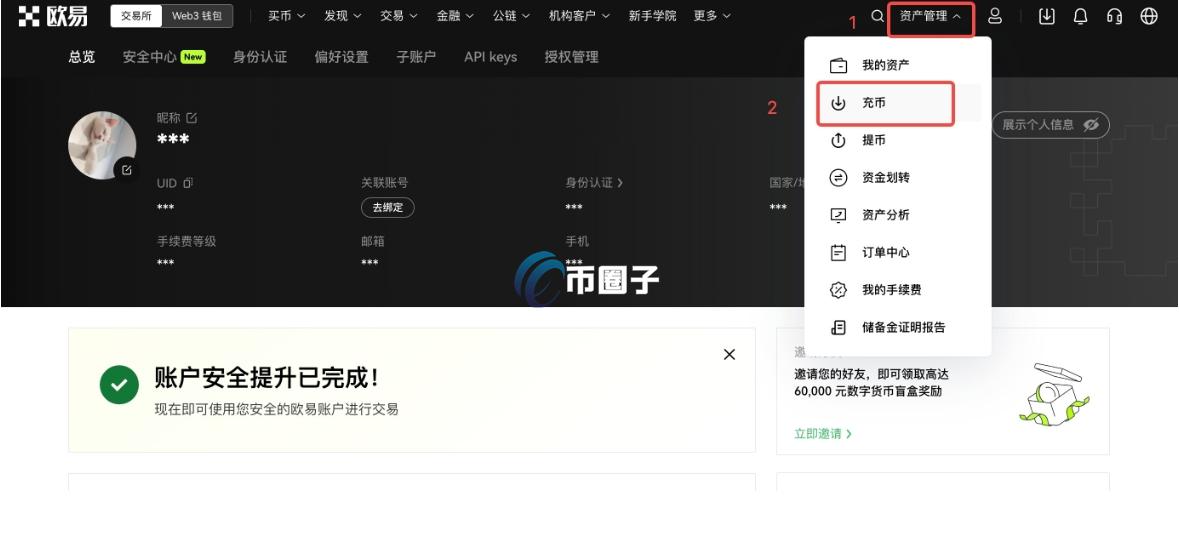1179x559 pixels.
Task: Click the 立即邀请 link
Action: click(x=823, y=434)
